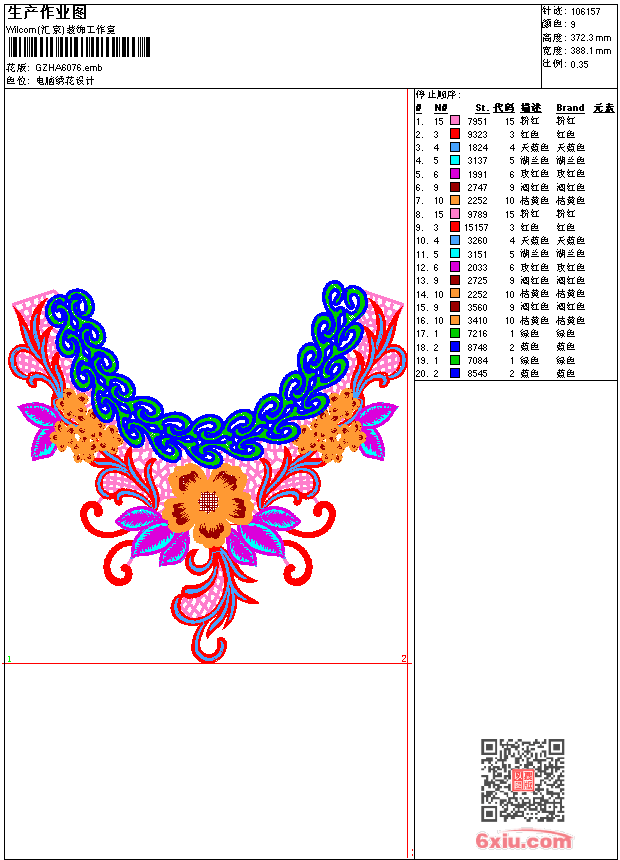Click the Brand column header
Screen dimensions: 620x860
click(x=570, y=108)
